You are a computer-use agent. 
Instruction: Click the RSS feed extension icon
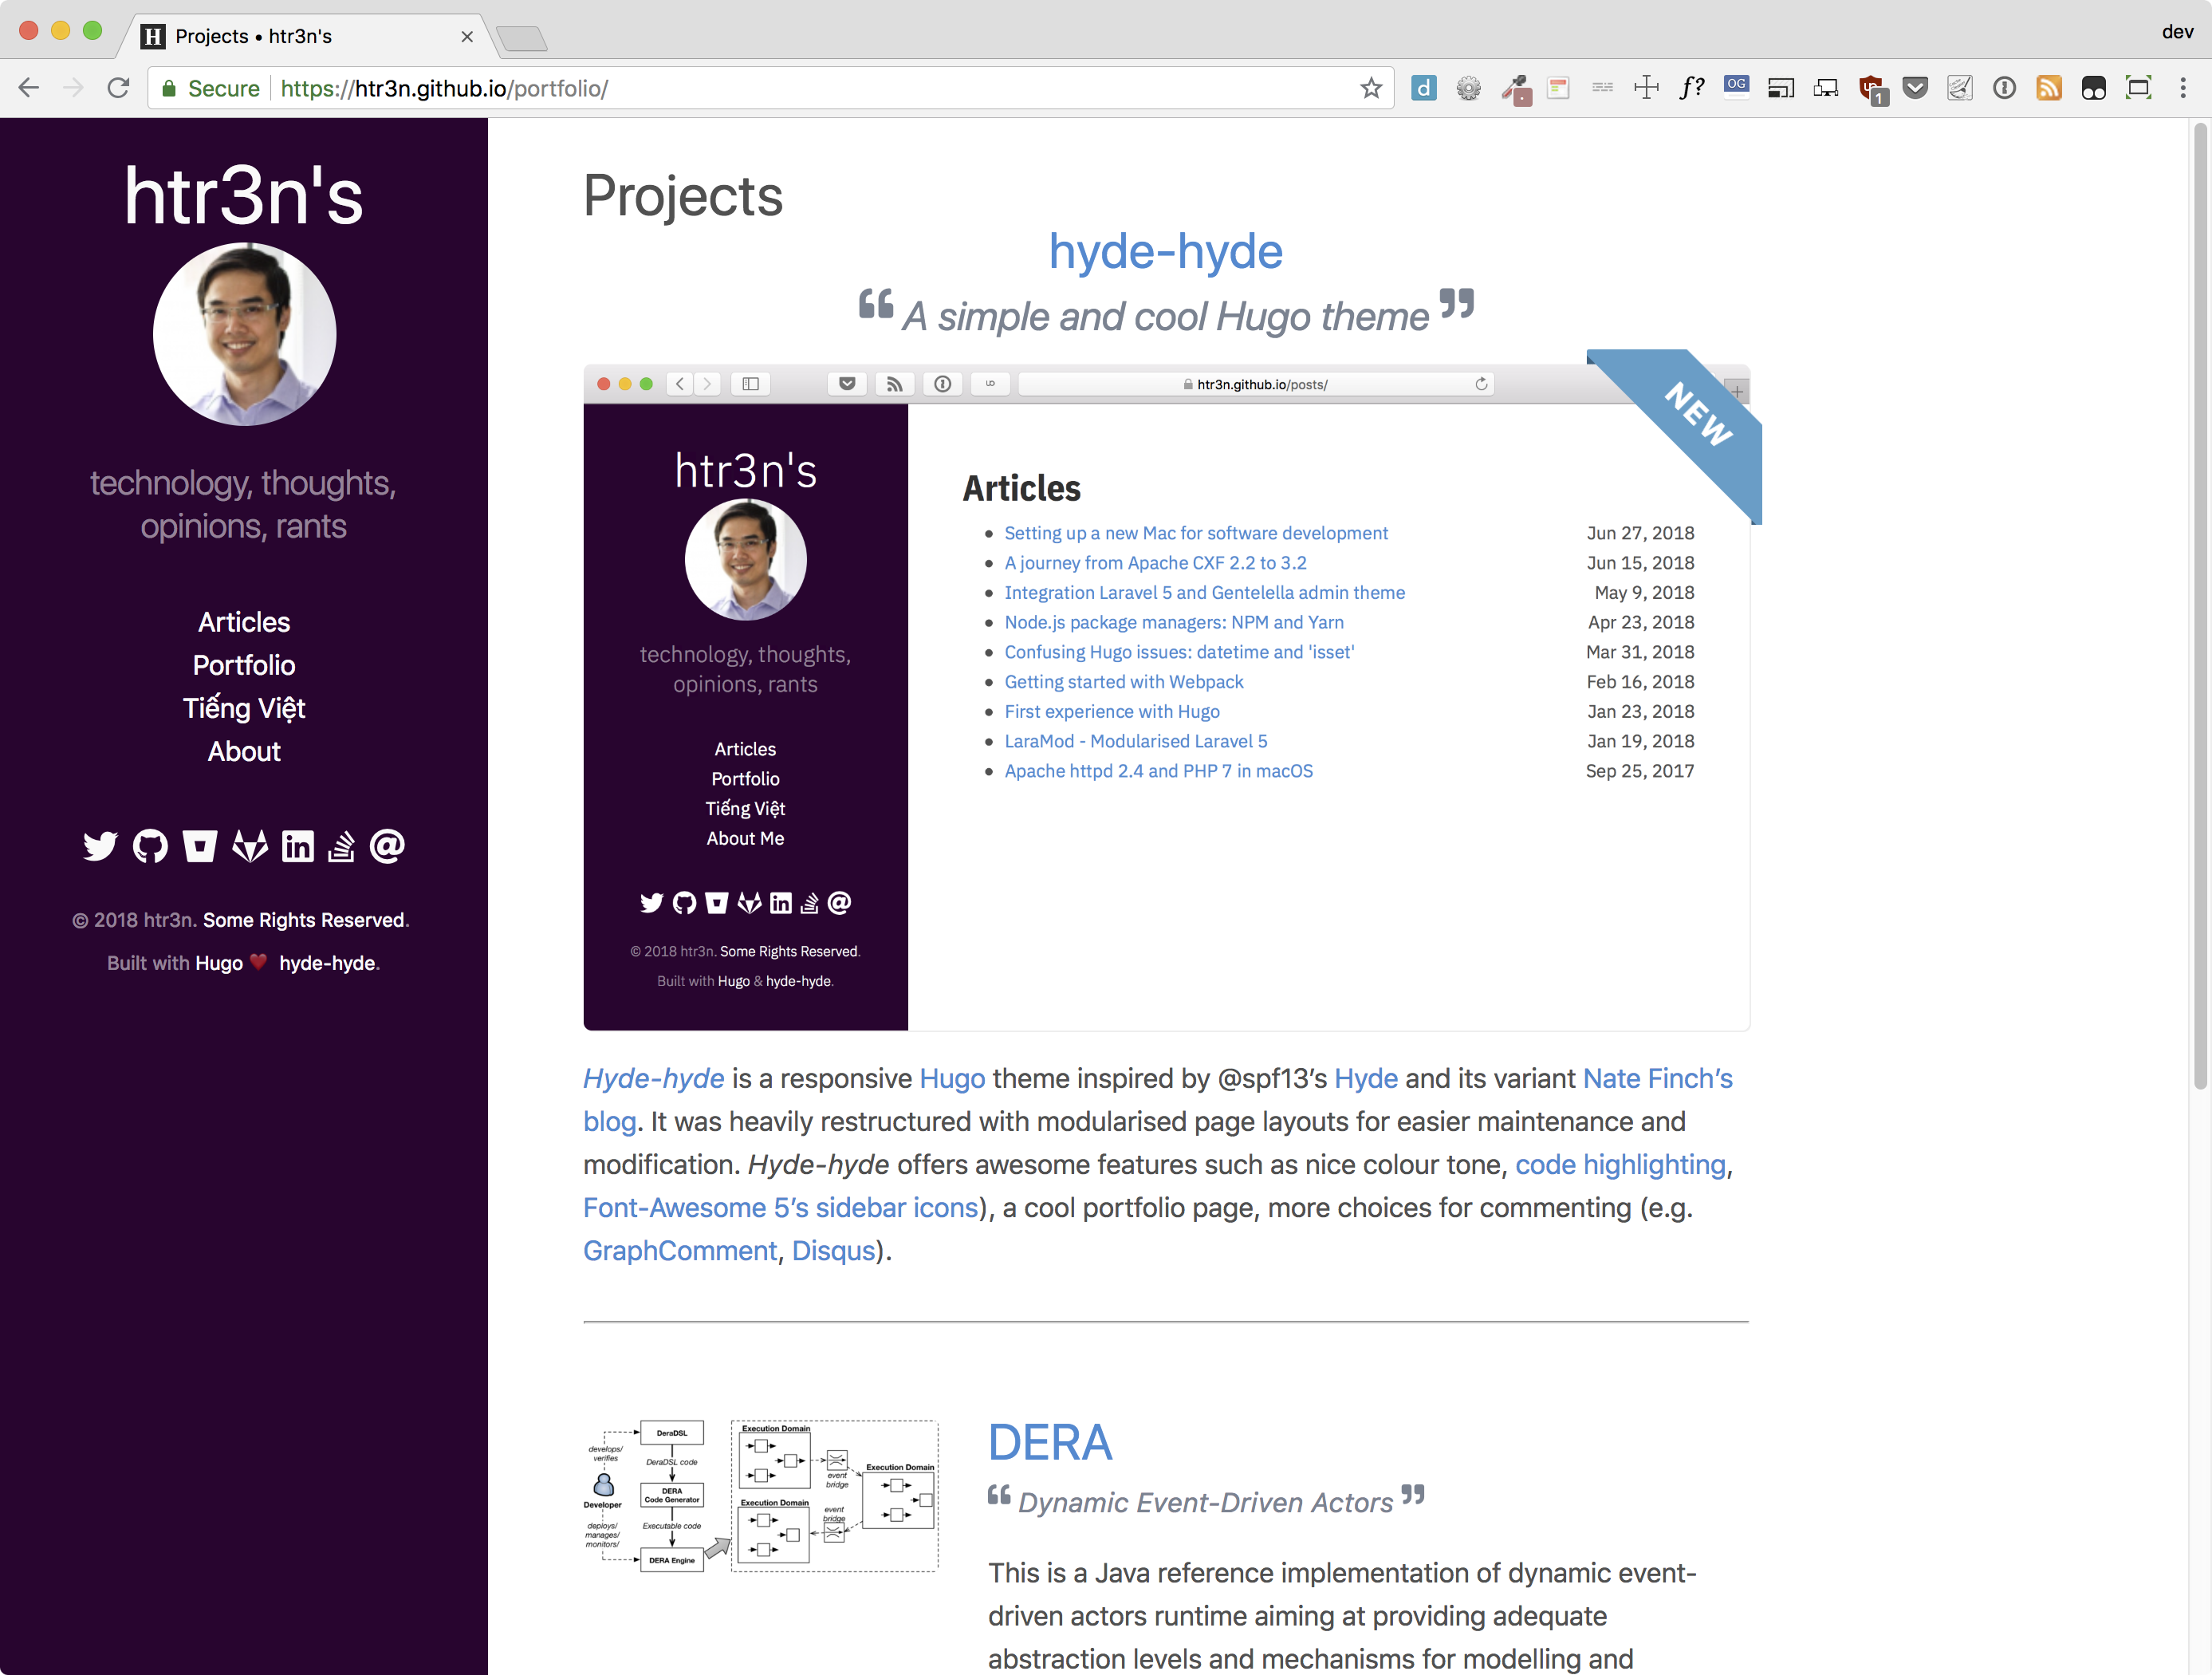[x=2049, y=88]
